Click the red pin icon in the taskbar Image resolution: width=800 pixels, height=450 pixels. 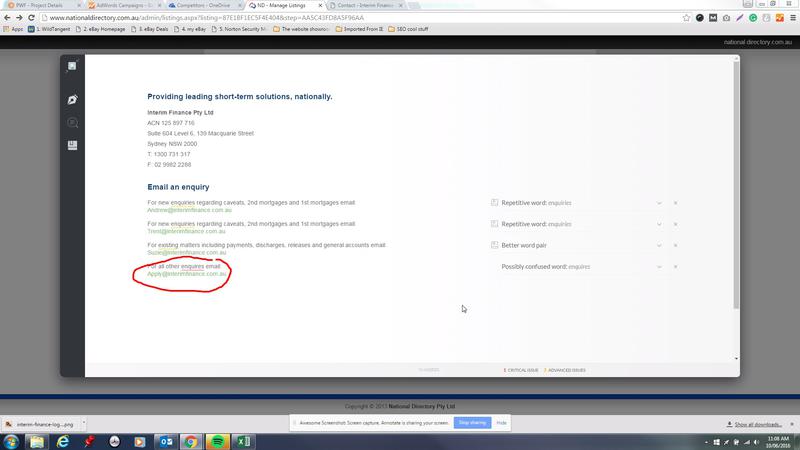coord(89,441)
